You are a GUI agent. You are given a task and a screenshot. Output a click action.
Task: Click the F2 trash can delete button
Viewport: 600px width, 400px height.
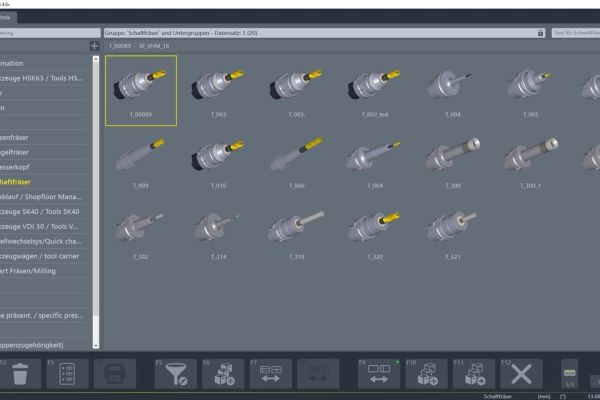pyautogui.click(x=20, y=374)
